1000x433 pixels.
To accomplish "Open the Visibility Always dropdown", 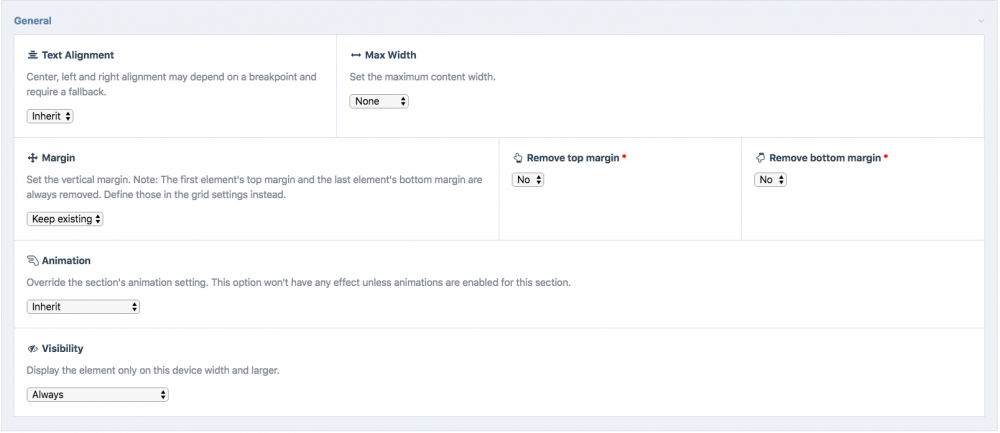I will coord(97,395).
